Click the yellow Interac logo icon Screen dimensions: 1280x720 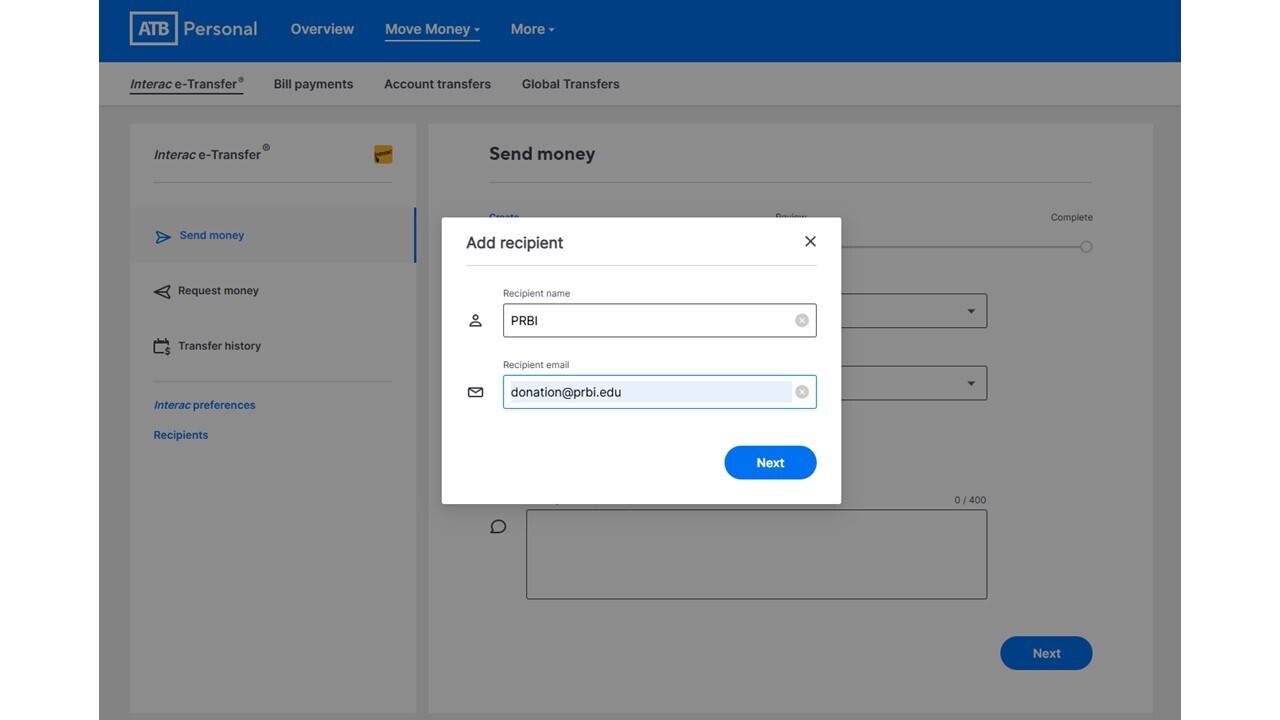pos(383,155)
